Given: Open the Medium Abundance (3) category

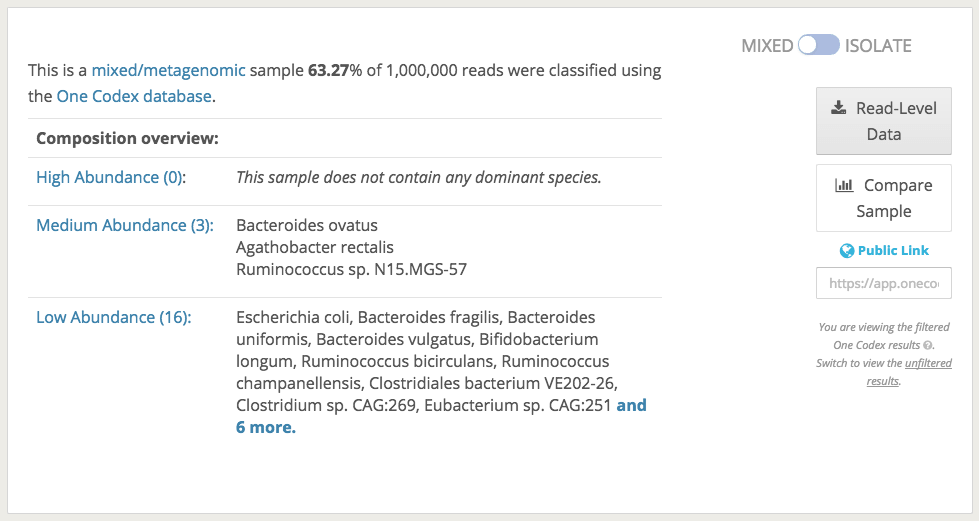Looking at the screenshot, I should [x=125, y=225].
